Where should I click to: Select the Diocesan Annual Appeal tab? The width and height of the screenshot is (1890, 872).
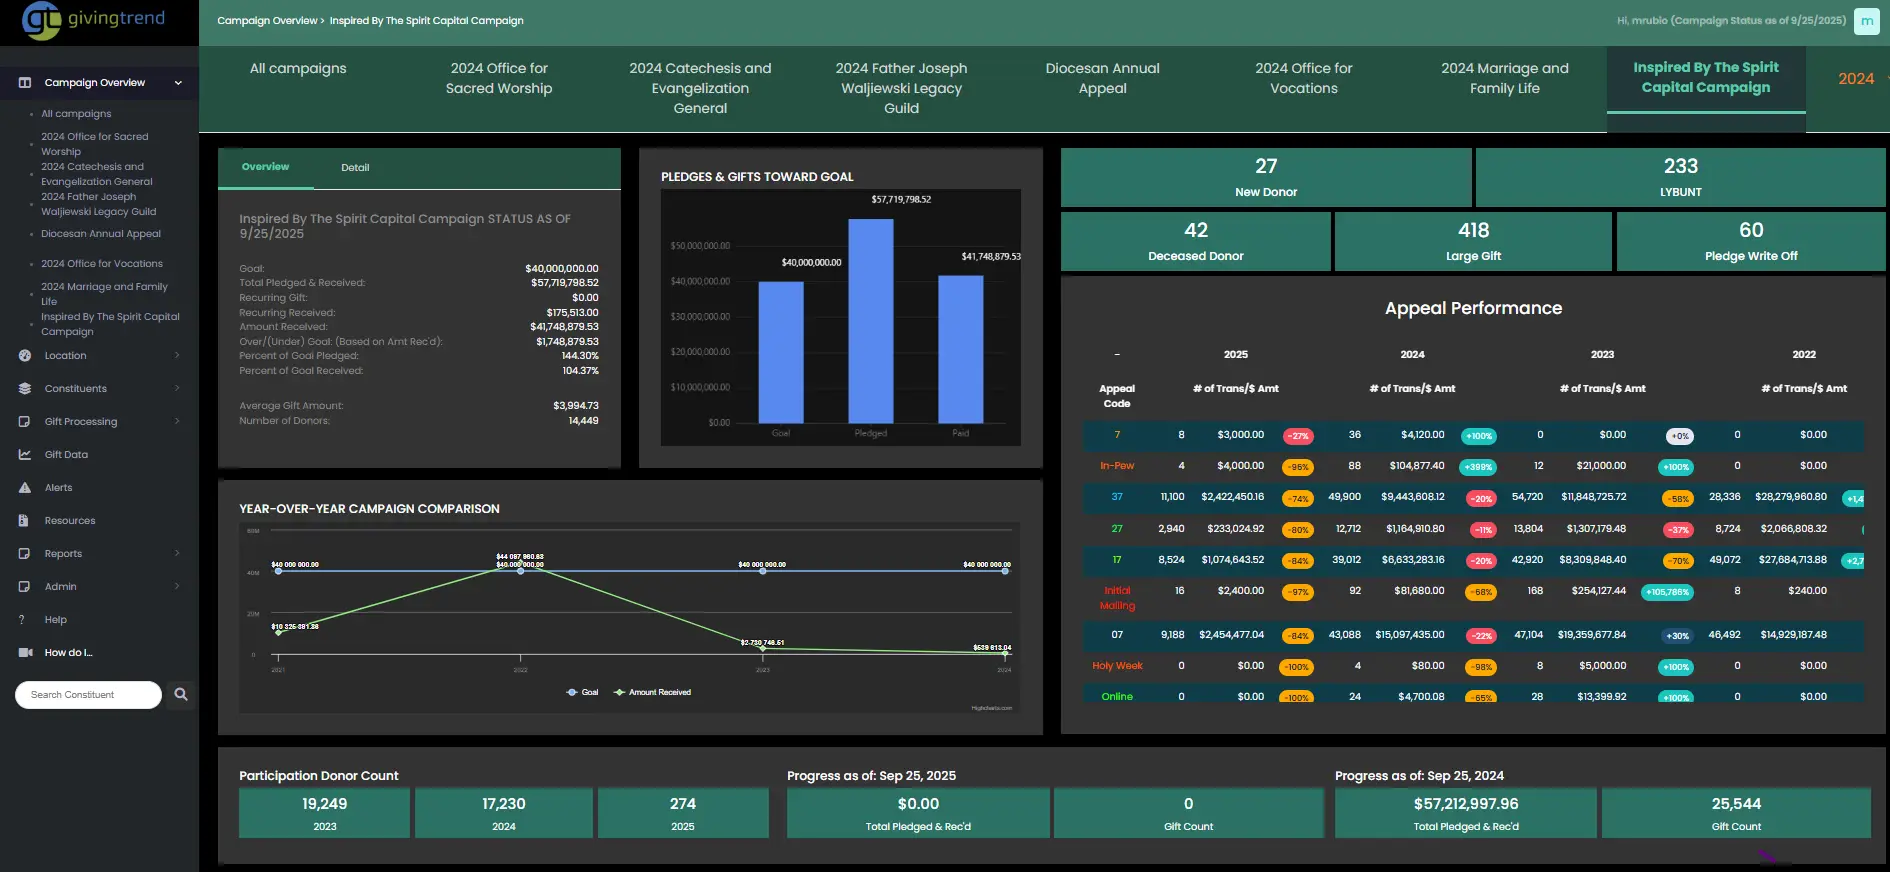click(1102, 78)
